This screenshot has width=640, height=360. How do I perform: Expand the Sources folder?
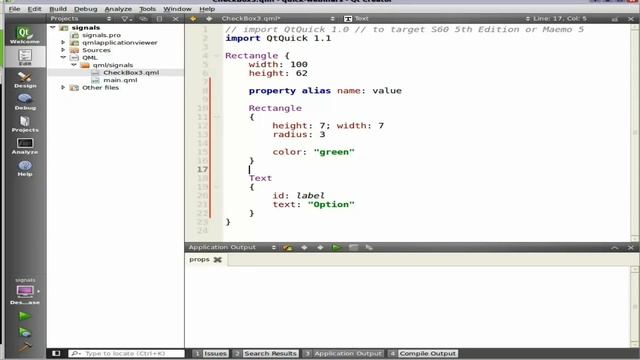[63, 50]
